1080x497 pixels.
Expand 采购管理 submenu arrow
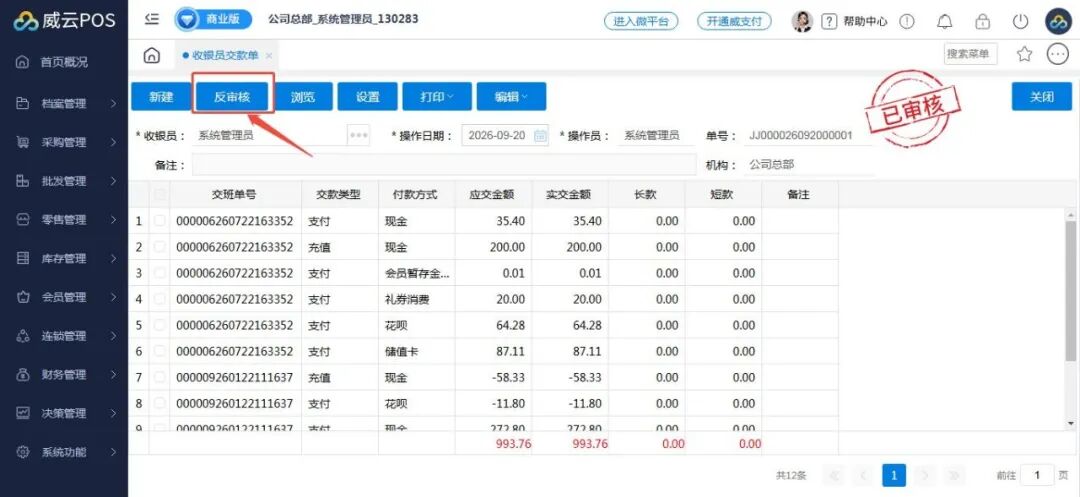(113, 142)
